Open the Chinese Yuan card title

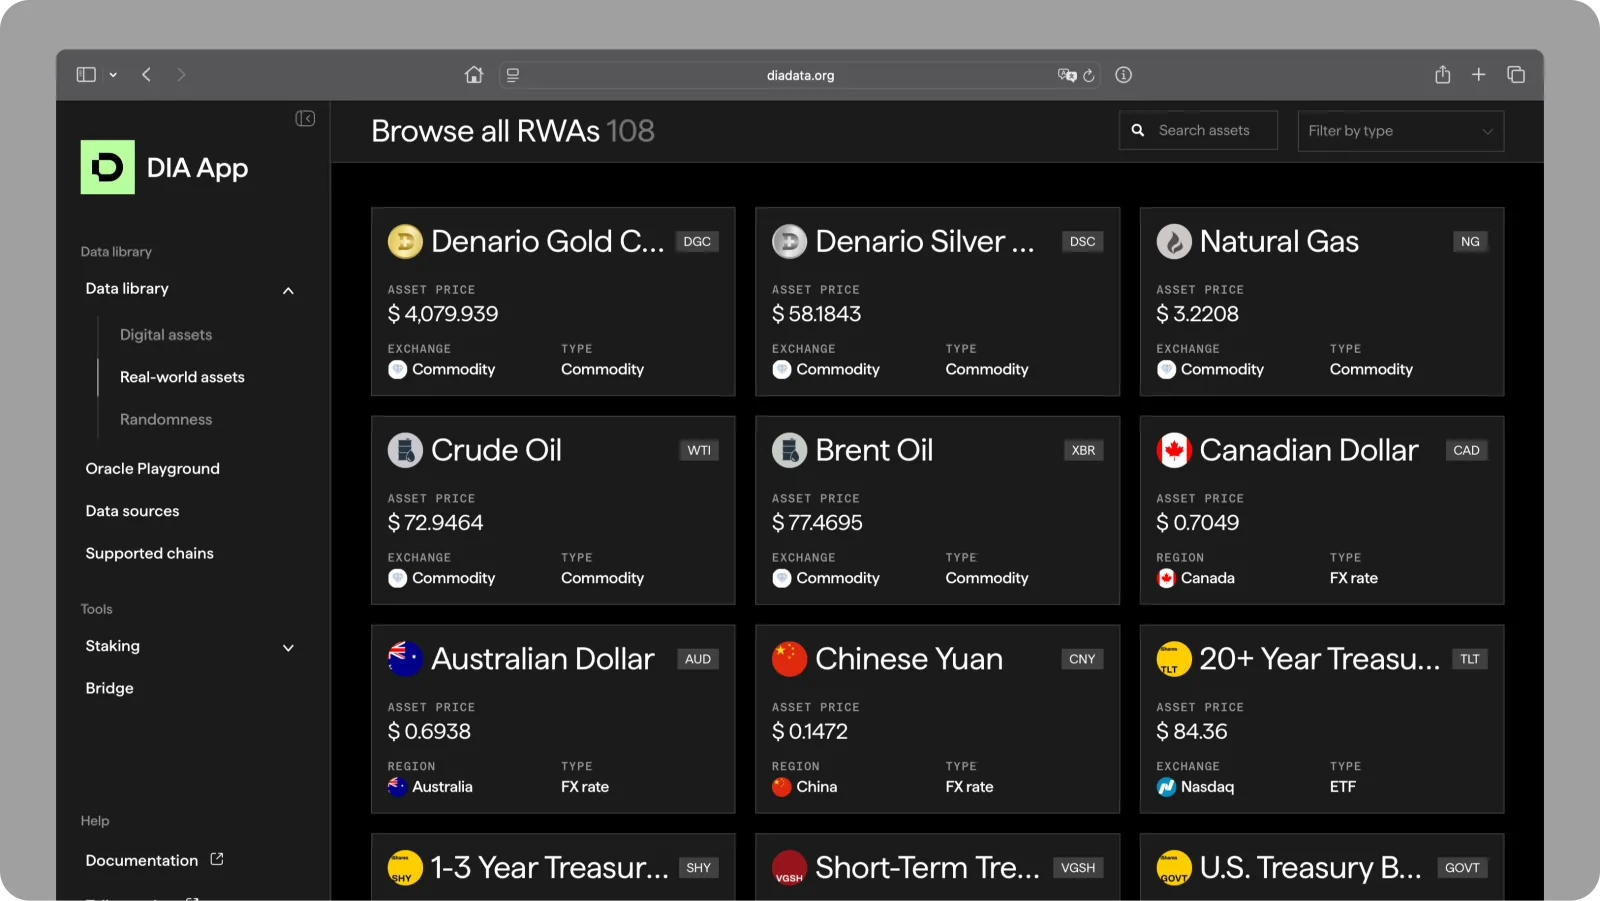[909, 659]
